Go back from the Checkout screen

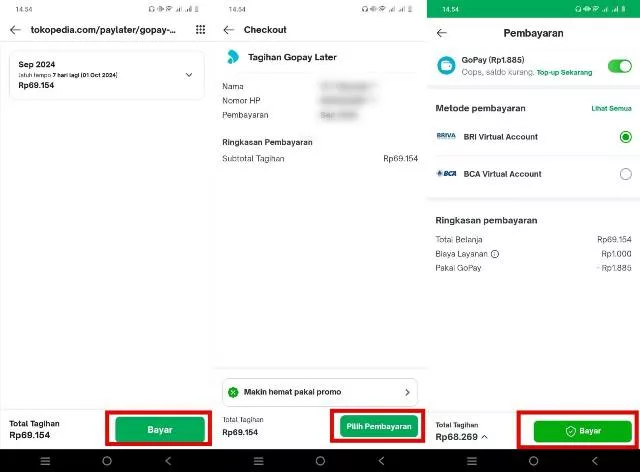pyautogui.click(x=229, y=30)
